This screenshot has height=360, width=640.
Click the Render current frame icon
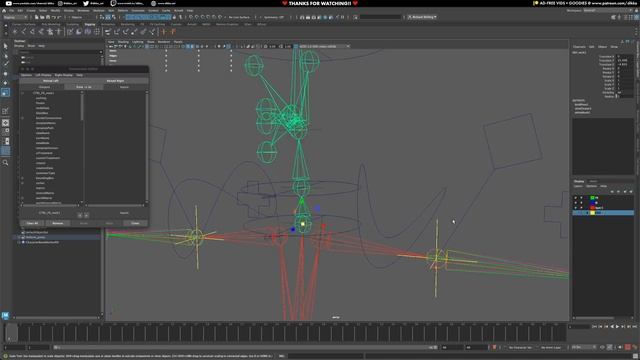point(308,17)
